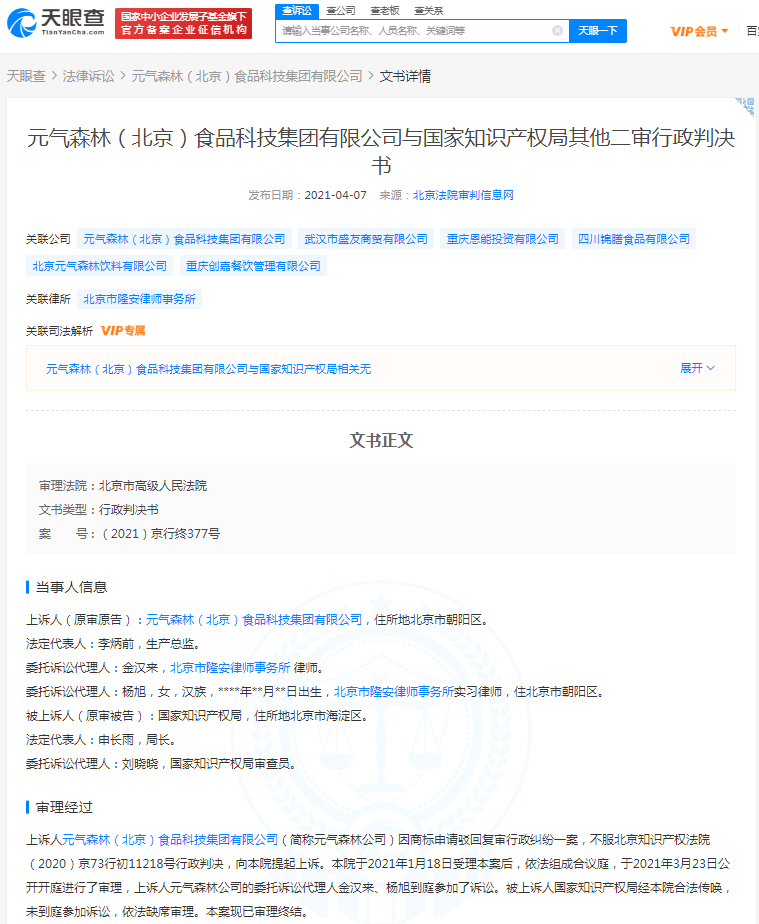The width and height of the screenshot is (759, 924).
Task: Click the red official credit agency badge
Action: point(183,24)
